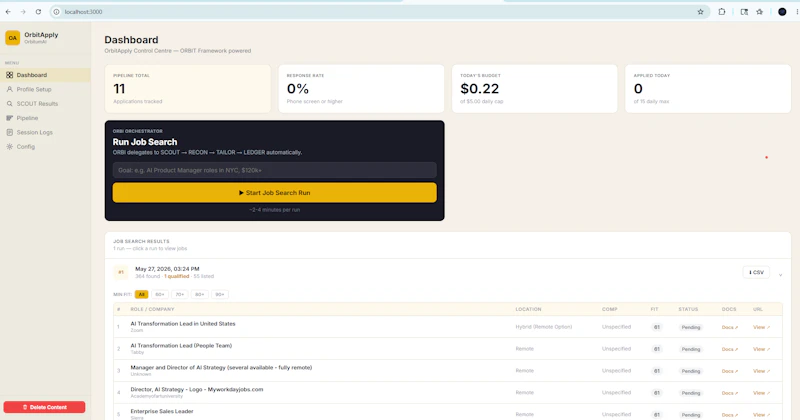Select the 70+ min fit filter
800x420 pixels.
point(180,294)
